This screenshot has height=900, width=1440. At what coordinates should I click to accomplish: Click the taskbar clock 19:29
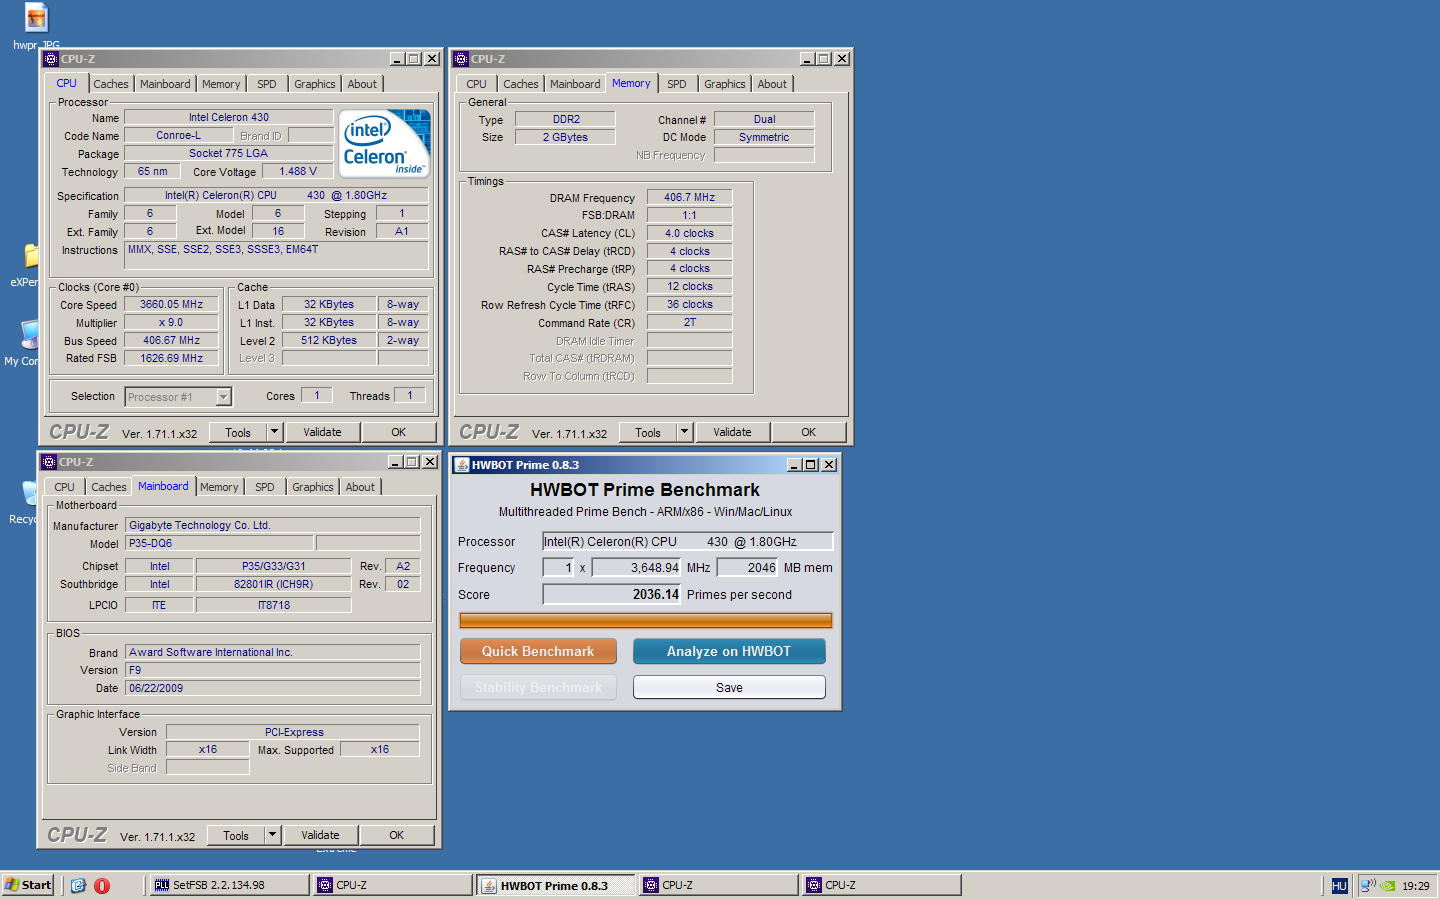point(1416,886)
